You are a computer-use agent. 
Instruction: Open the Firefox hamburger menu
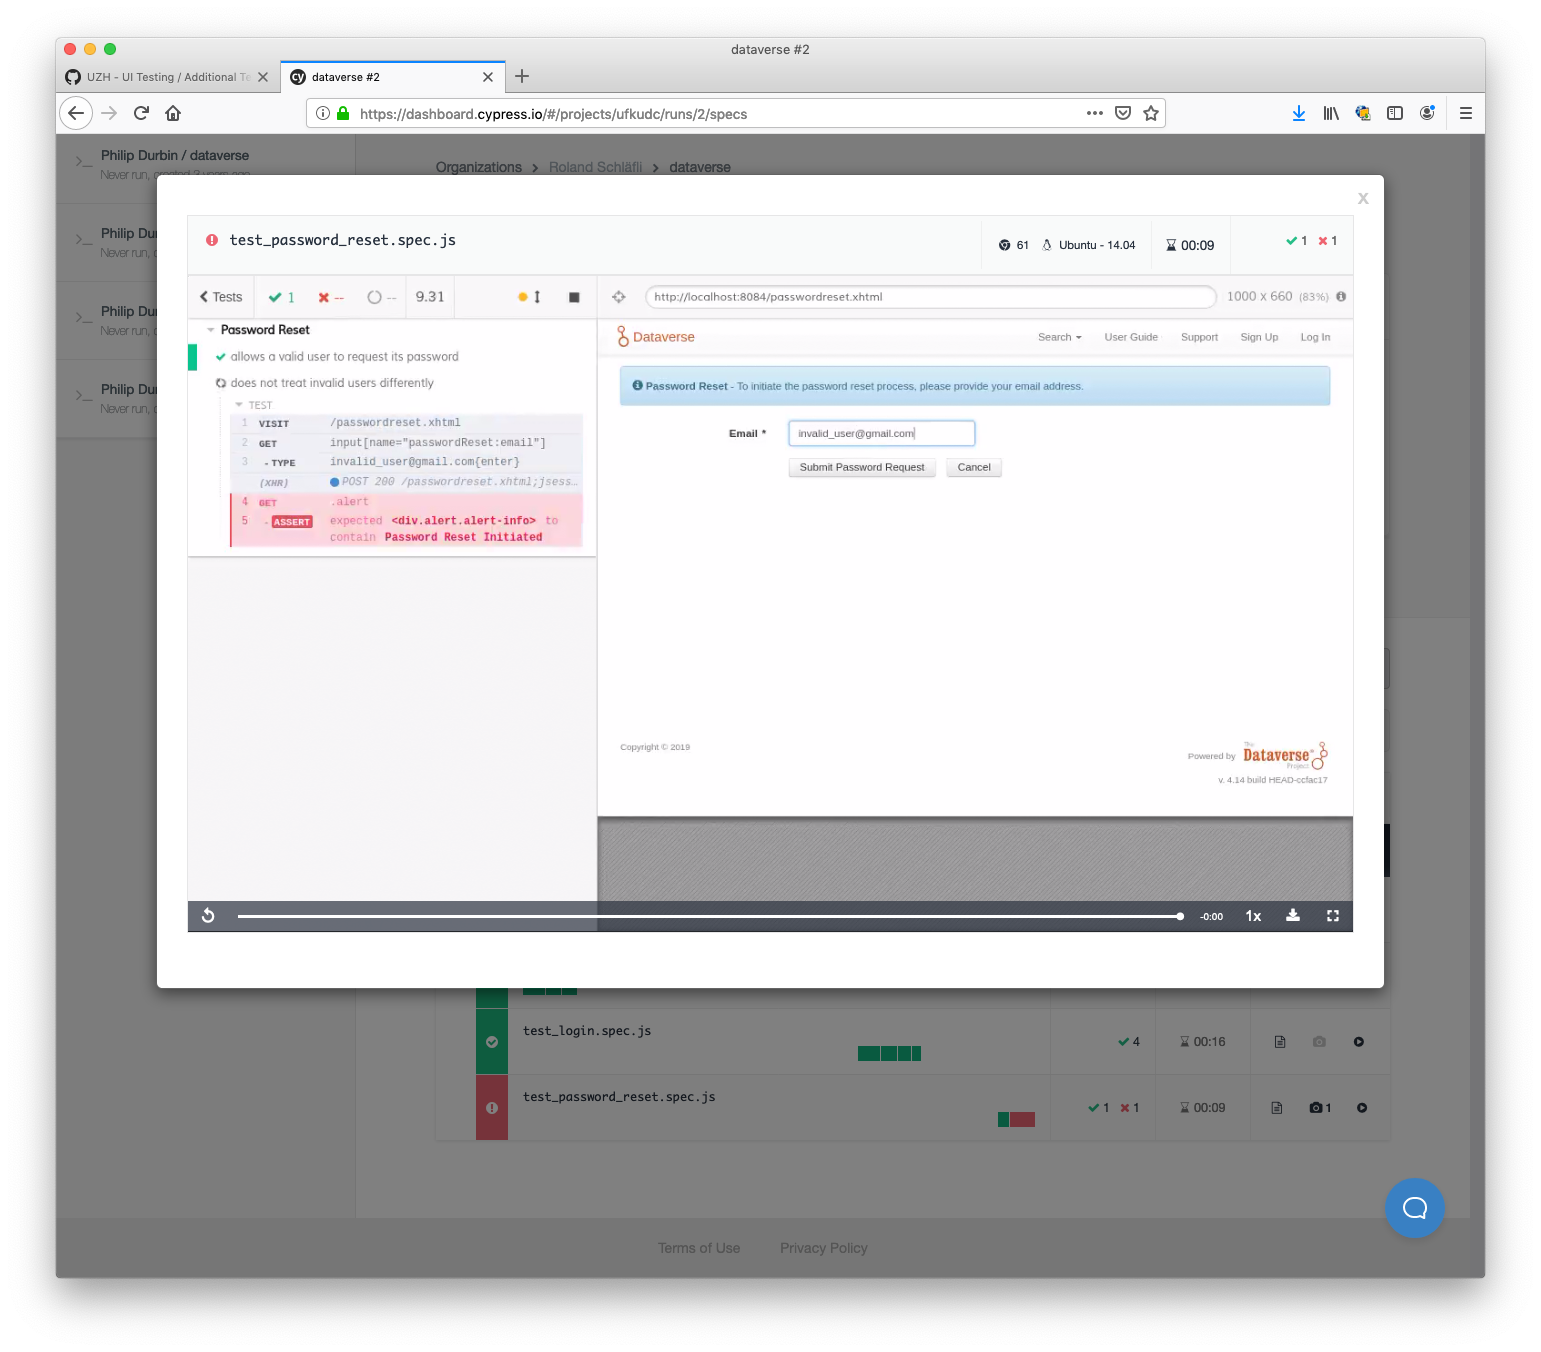click(1466, 113)
